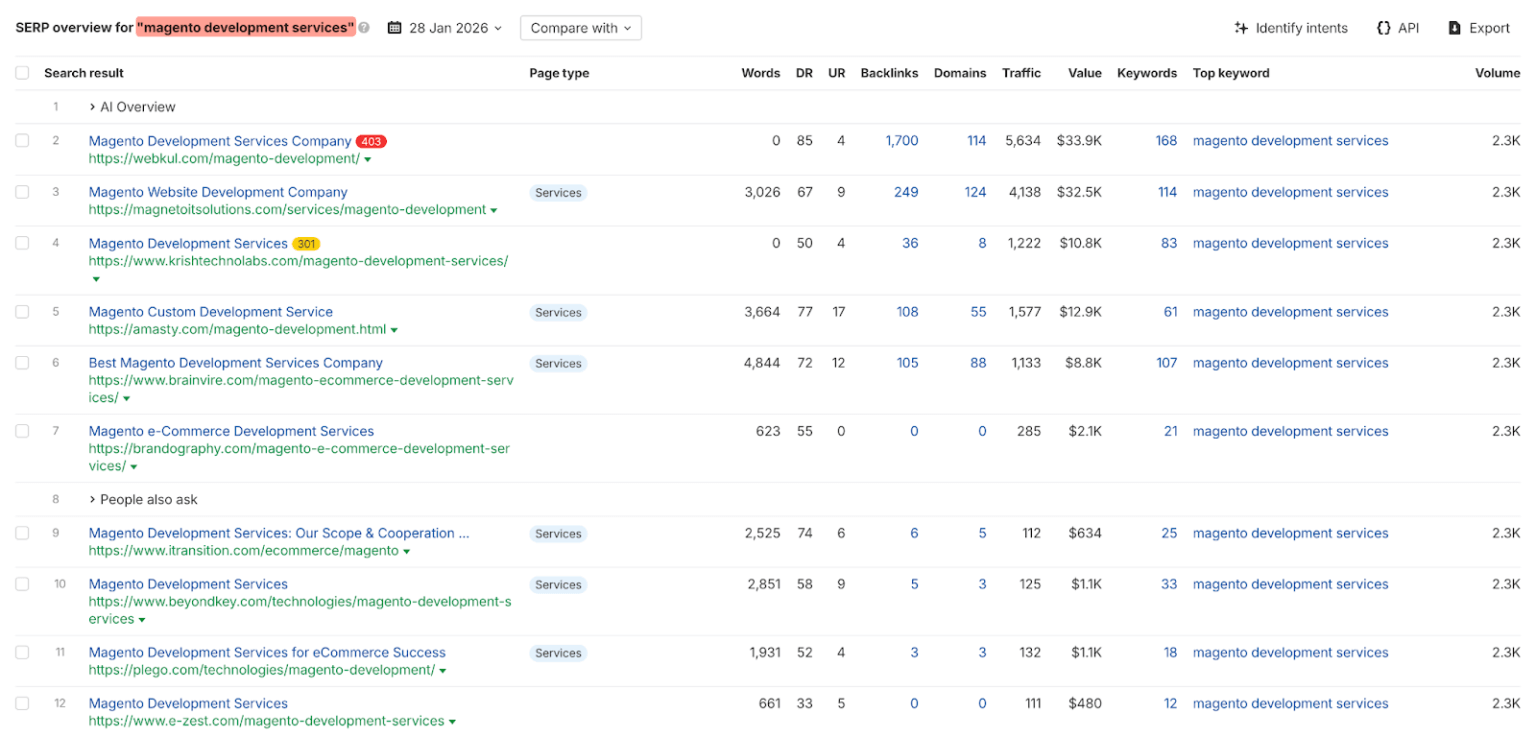Check the box for the webkul.com result
This screenshot has height=737, width=1536.
click(x=22, y=141)
